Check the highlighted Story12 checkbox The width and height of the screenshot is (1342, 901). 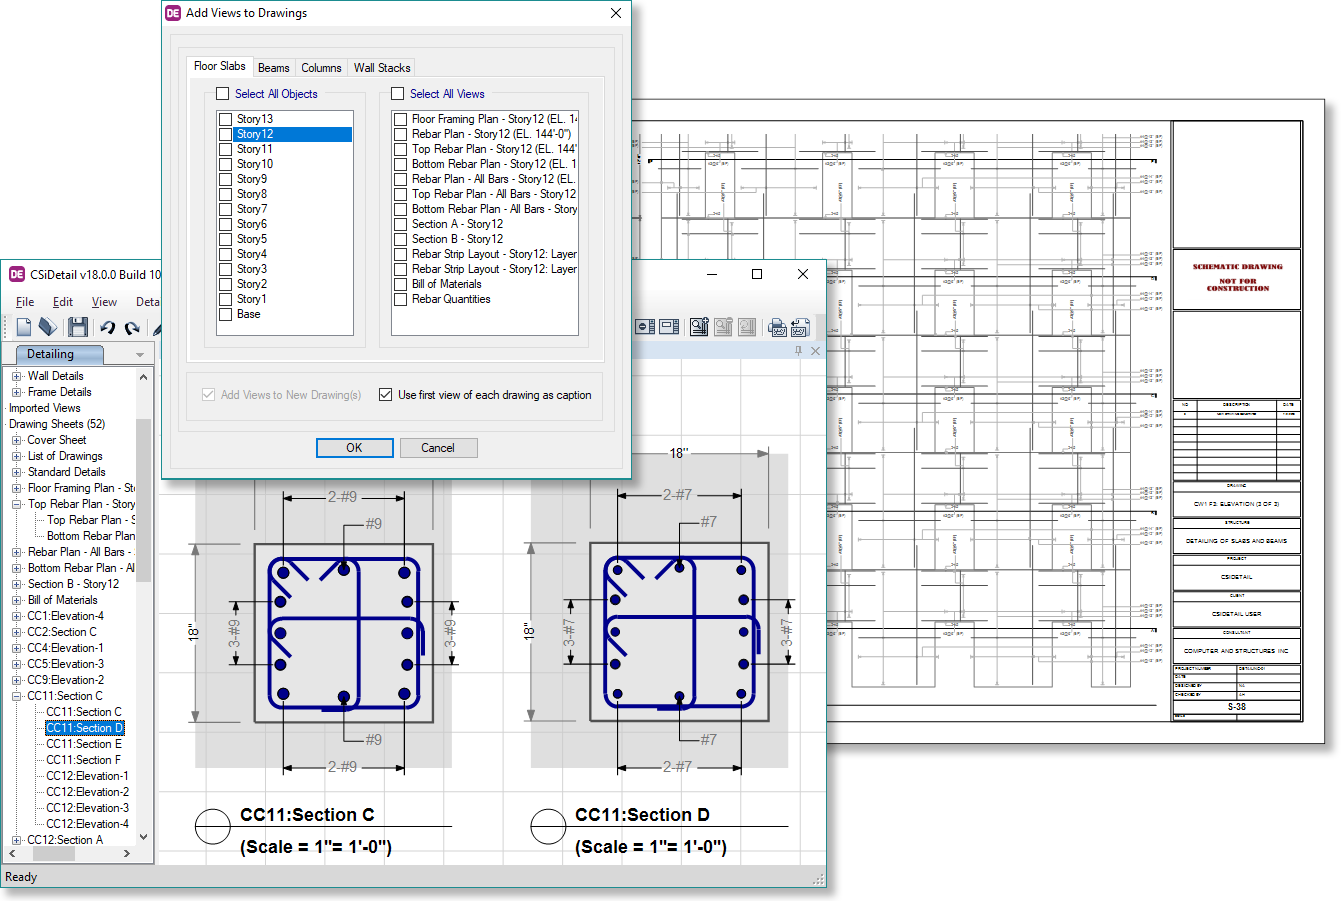tap(226, 134)
